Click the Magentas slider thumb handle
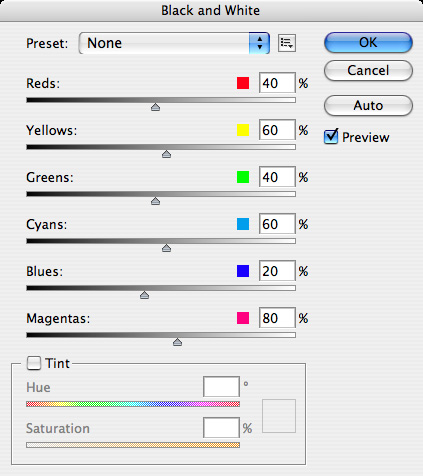Viewport: 423px width, 476px height. 177,342
